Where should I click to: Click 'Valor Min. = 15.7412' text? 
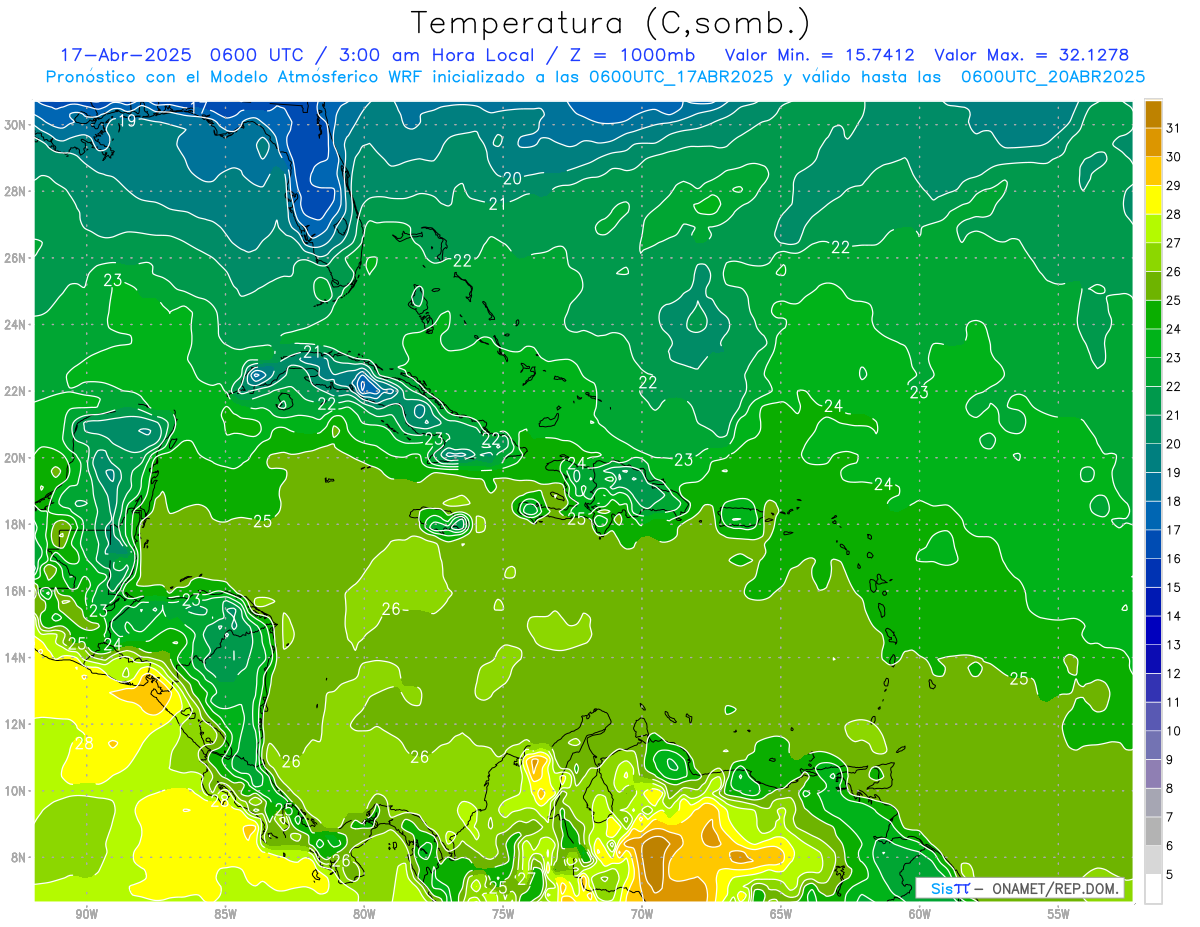(x=820, y=55)
